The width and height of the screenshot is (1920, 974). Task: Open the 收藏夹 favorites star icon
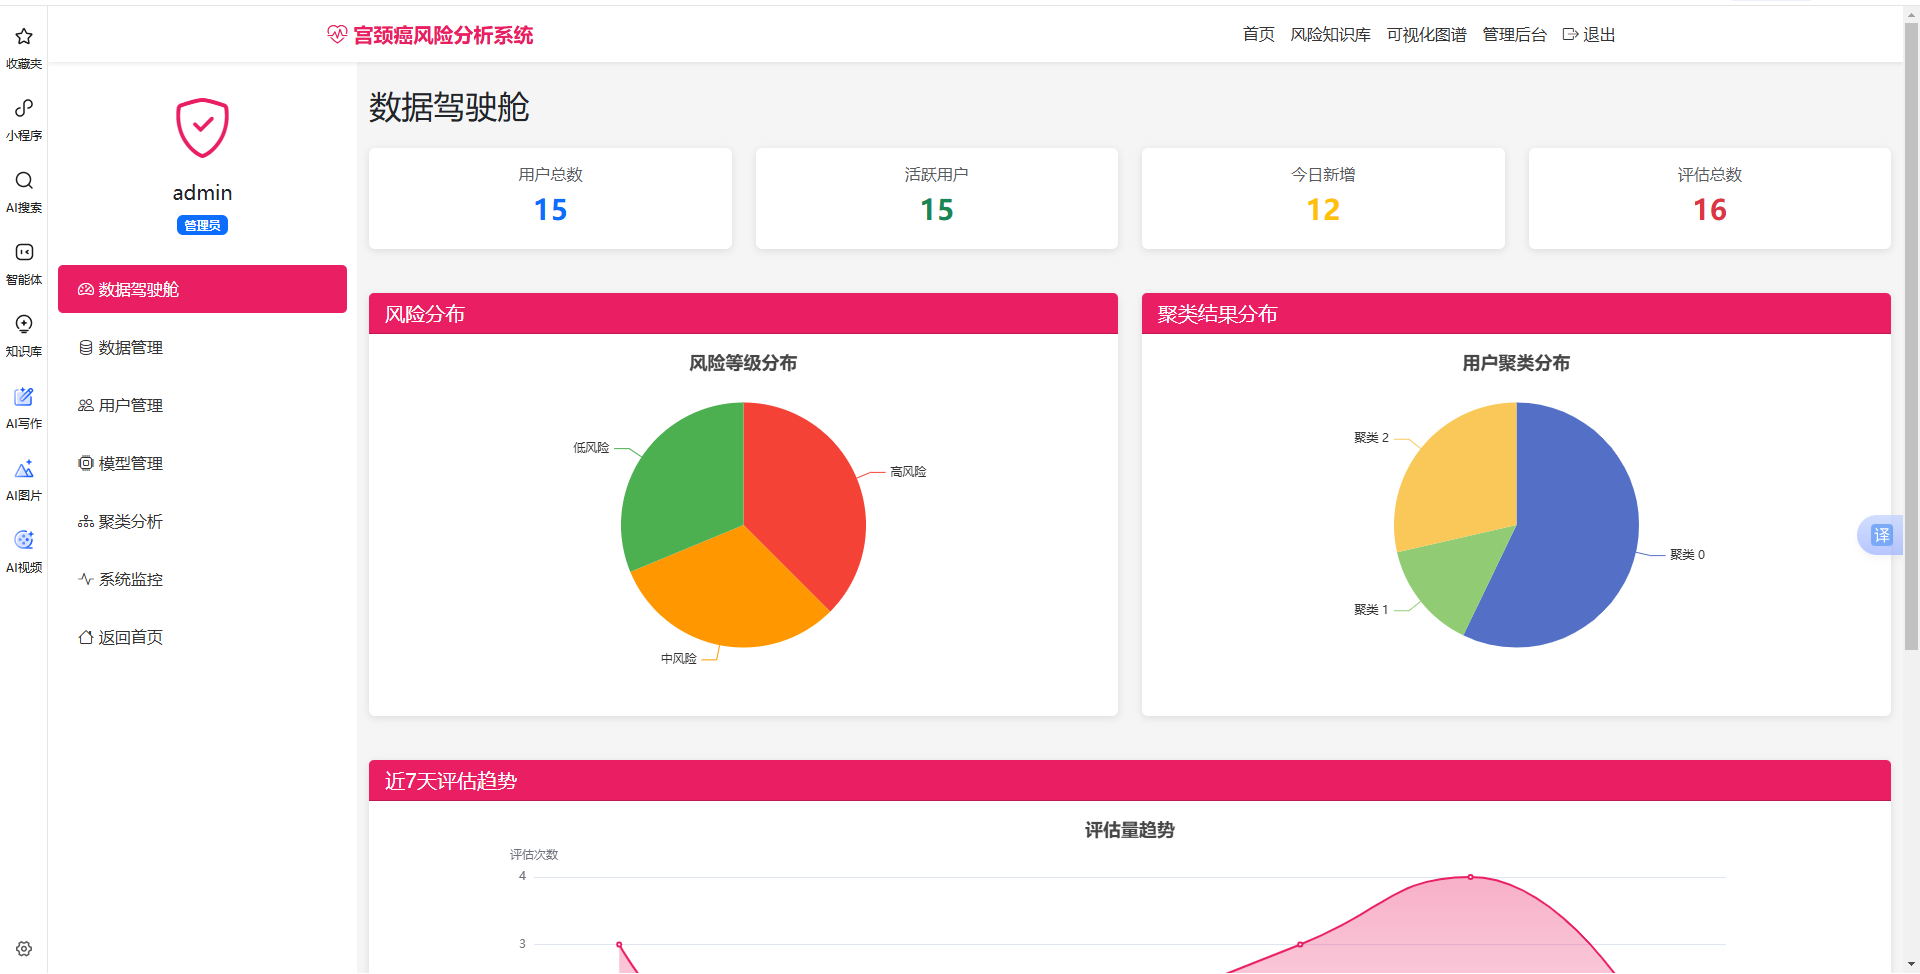(24, 37)
